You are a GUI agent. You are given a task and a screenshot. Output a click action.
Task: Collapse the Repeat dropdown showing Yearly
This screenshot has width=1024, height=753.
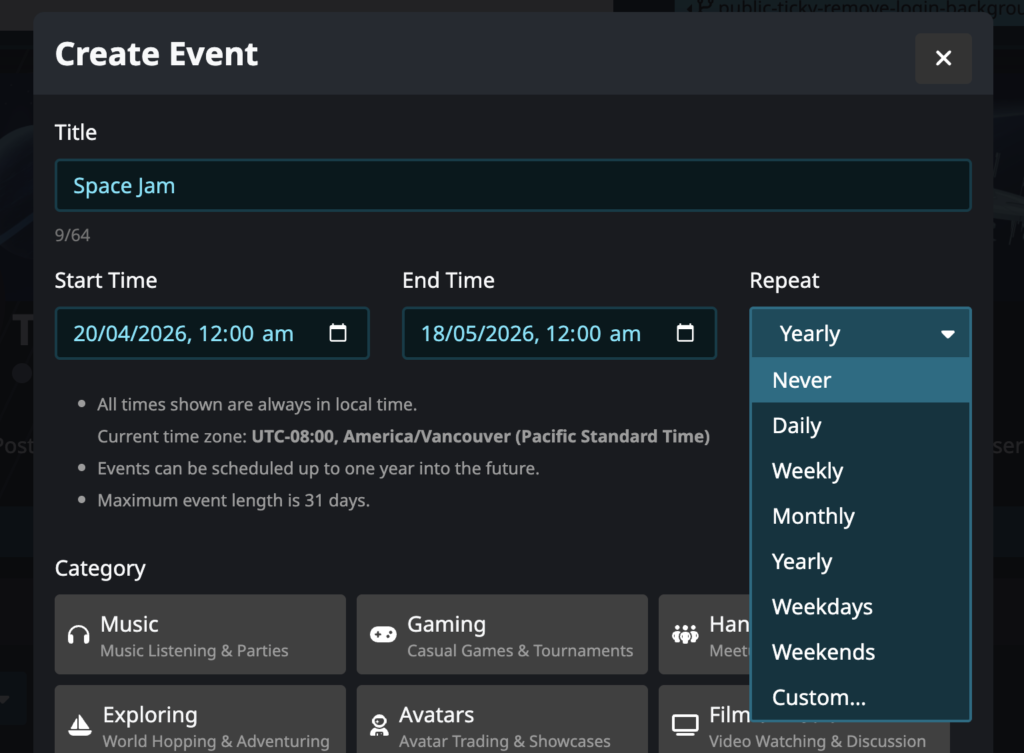click(x=860, y=333)
